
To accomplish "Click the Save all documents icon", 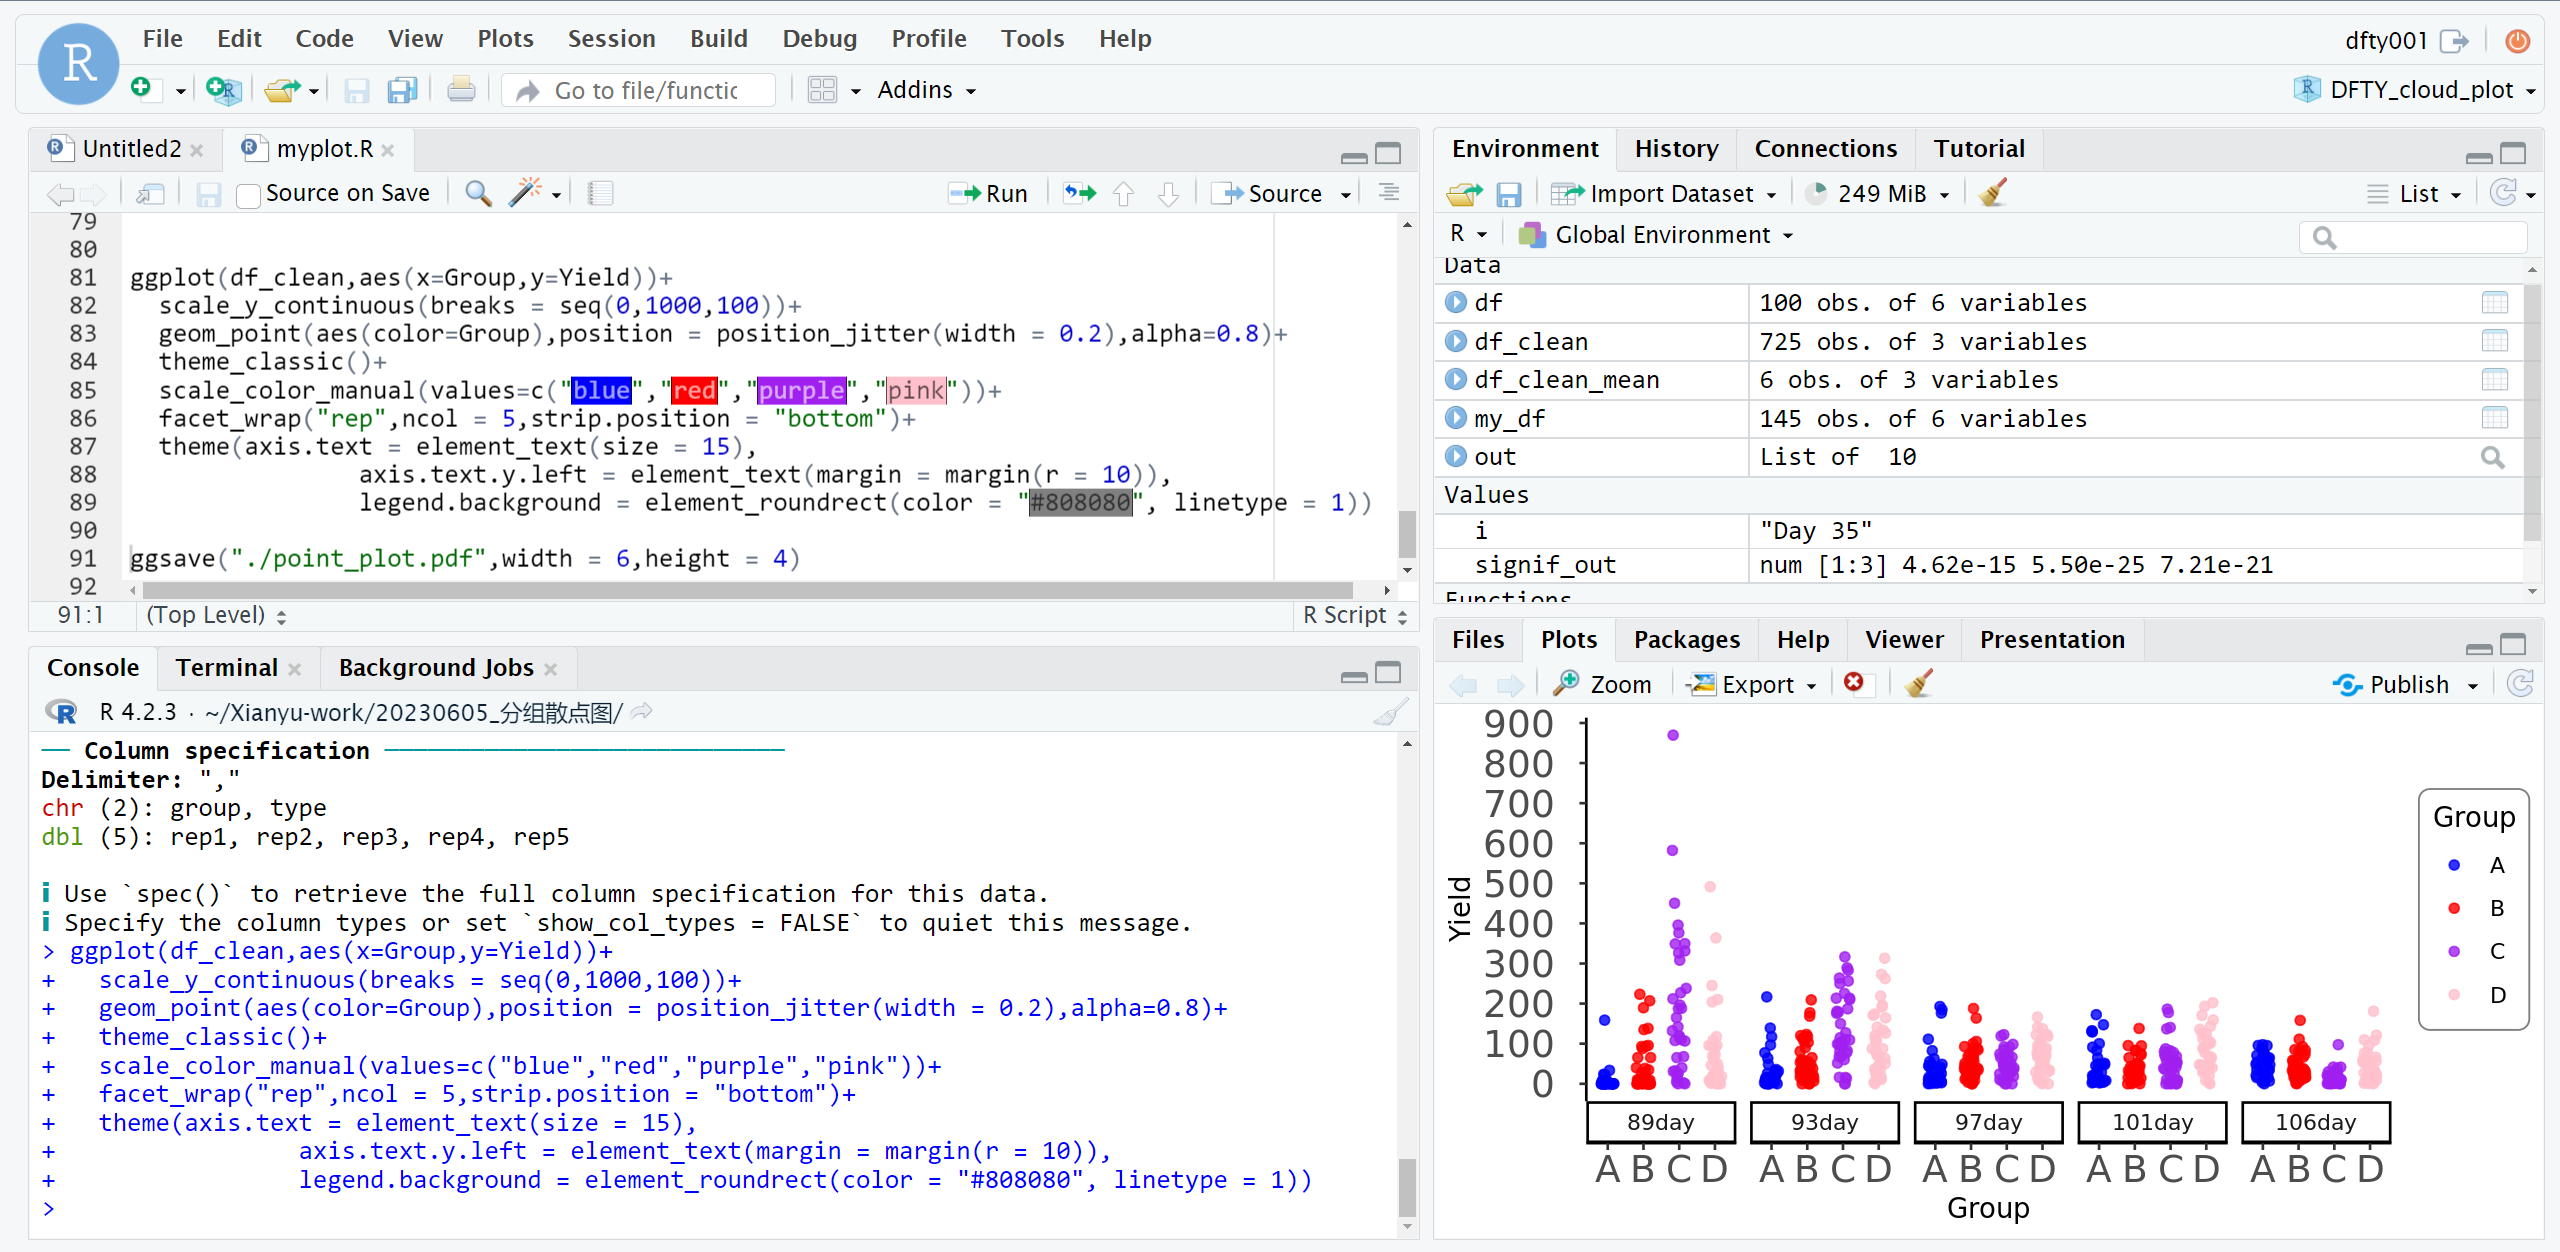I will pyautogui.click(x=402, y=90).
